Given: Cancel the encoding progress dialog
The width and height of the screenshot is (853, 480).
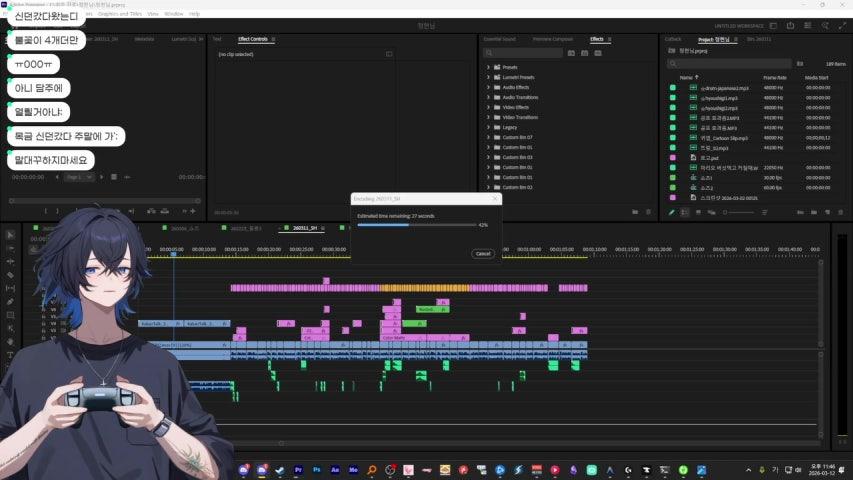Looking at the screenshot, I should [x=483, y=254].
